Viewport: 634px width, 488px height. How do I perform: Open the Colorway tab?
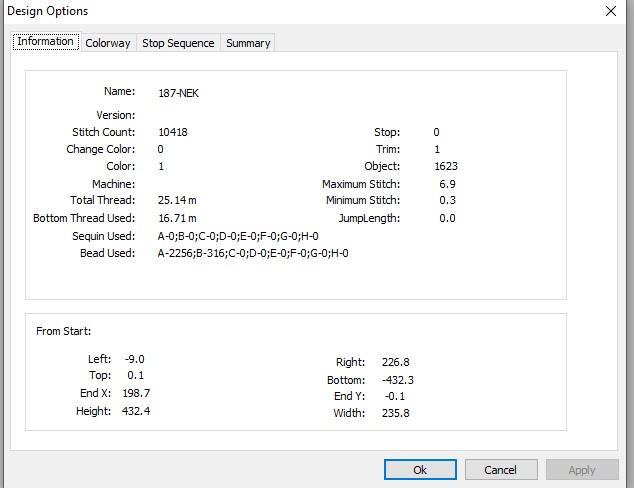pos(108,43)
